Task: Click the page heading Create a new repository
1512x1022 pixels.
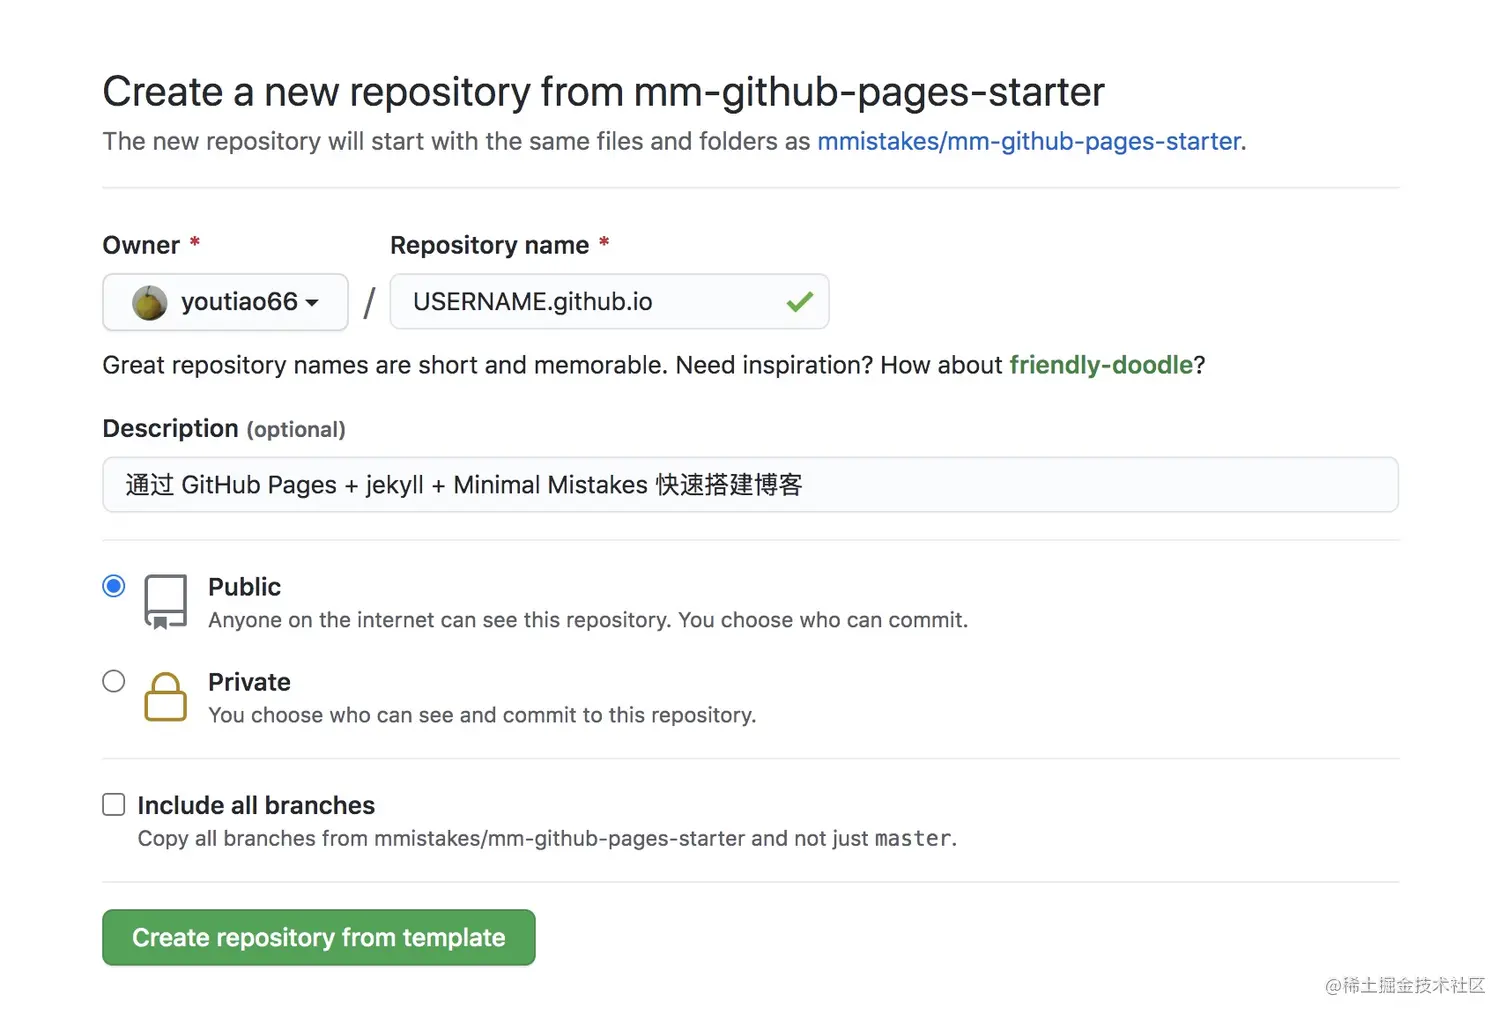Action: pos(603,92)
